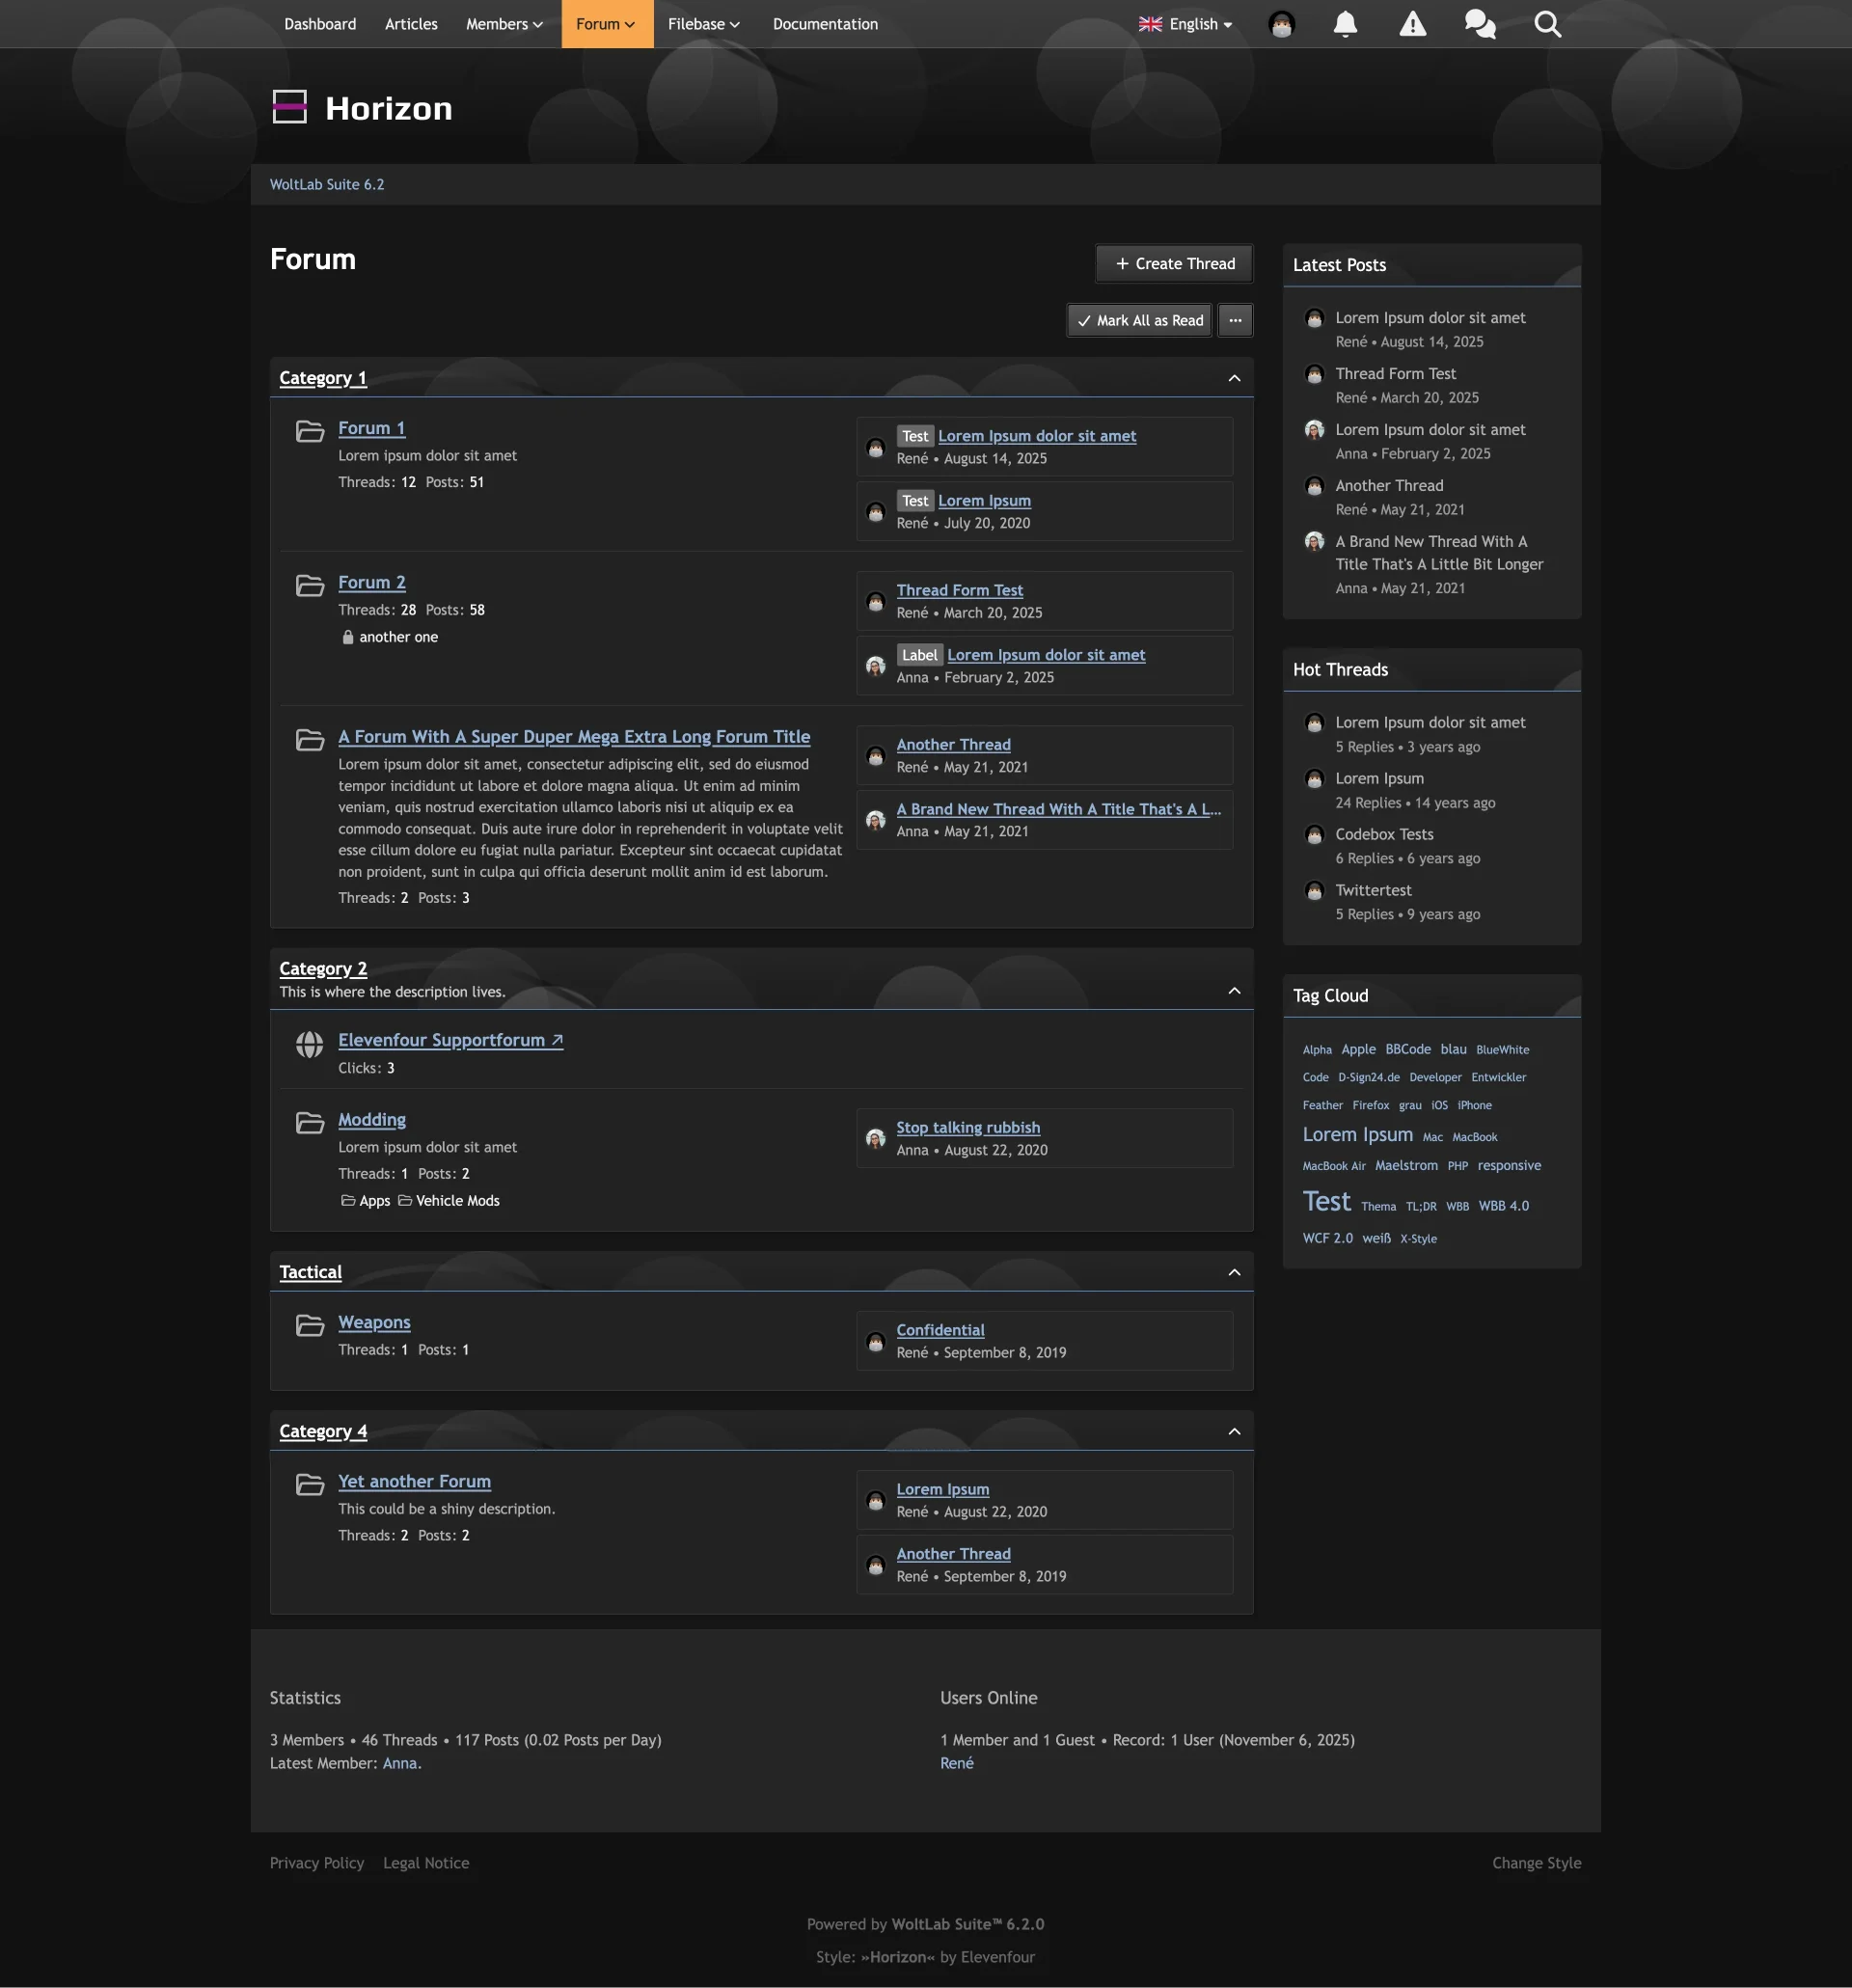
Task: Click the folder icon beside Weapons
Action: tap(310, 1325)
